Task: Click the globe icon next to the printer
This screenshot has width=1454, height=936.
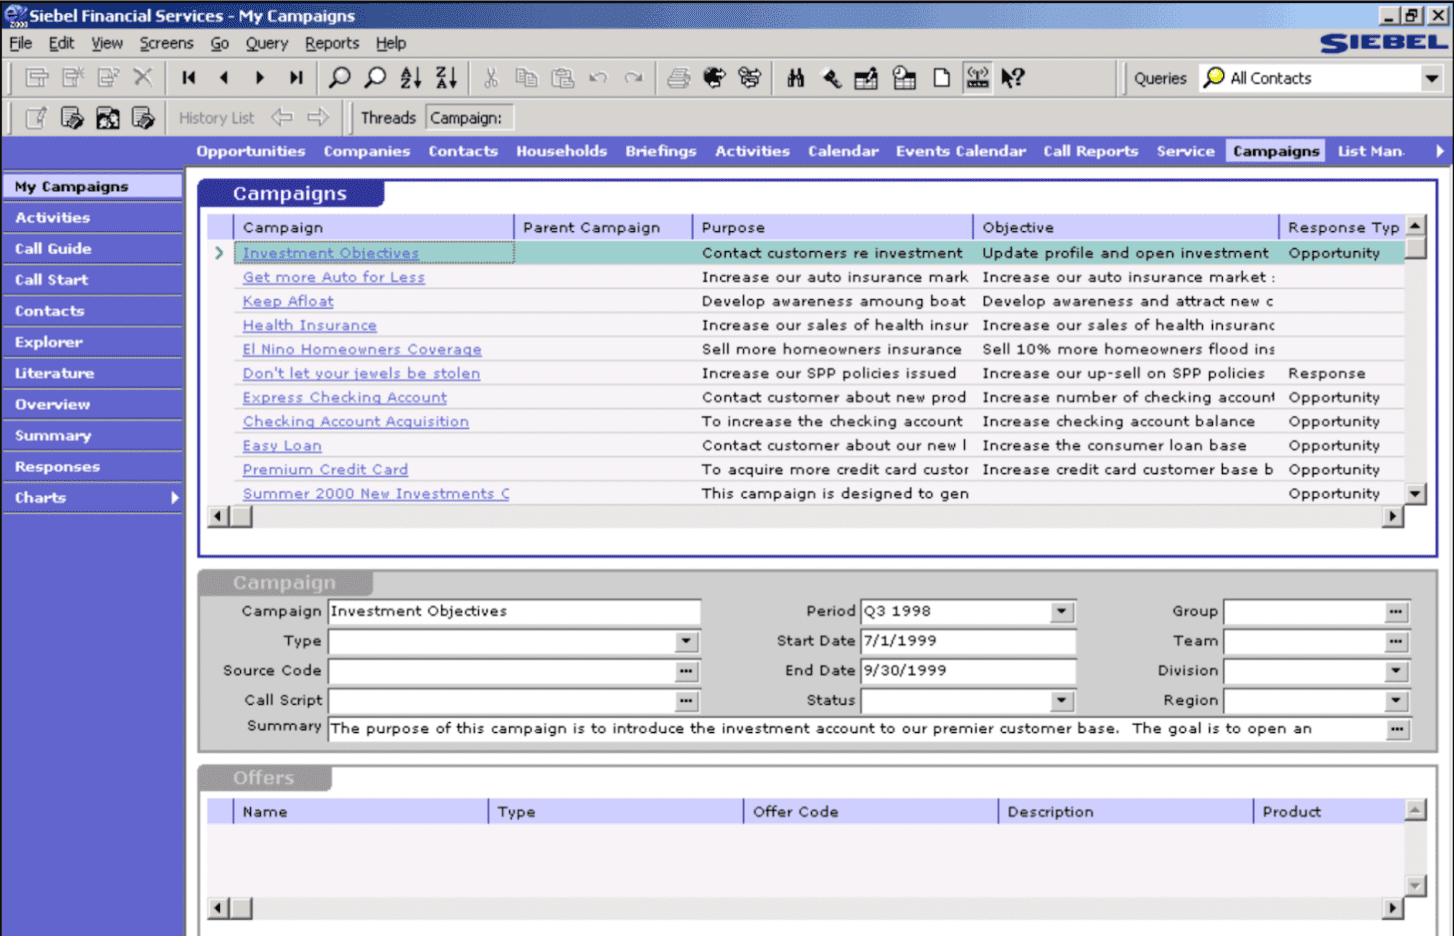Action: pos(714,78)
